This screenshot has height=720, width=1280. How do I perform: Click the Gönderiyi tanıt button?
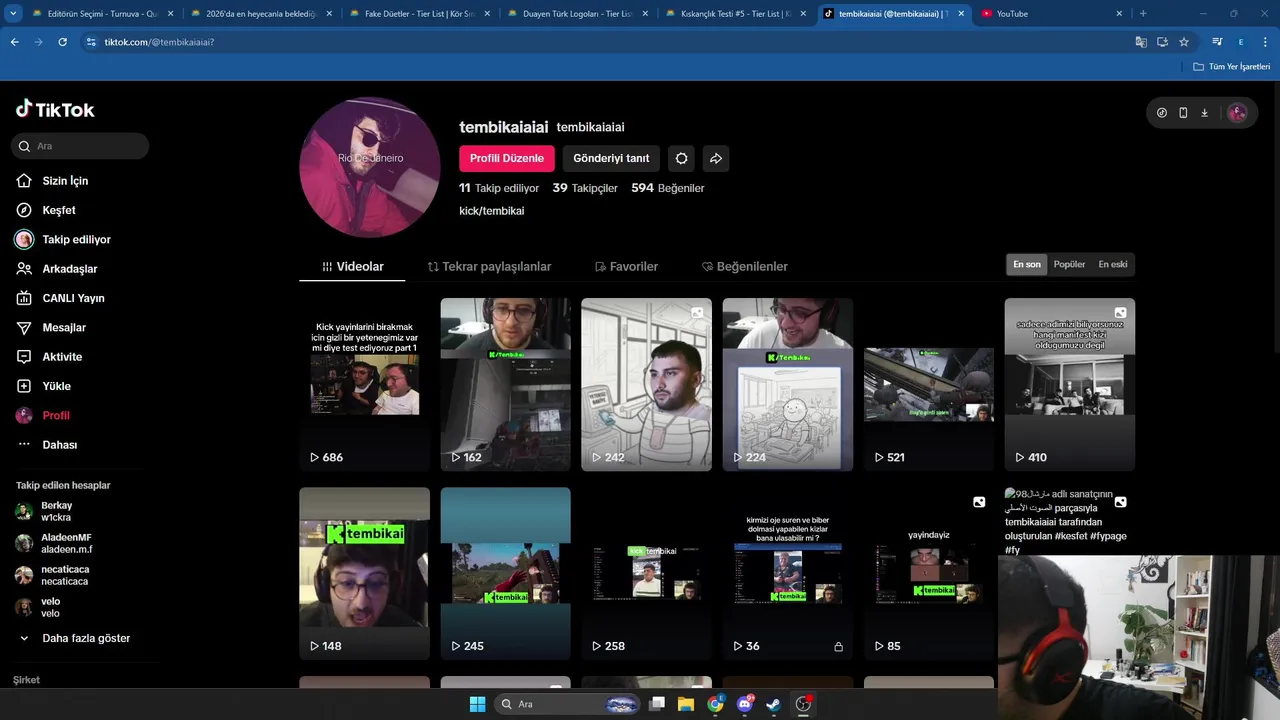click(611, 158)
